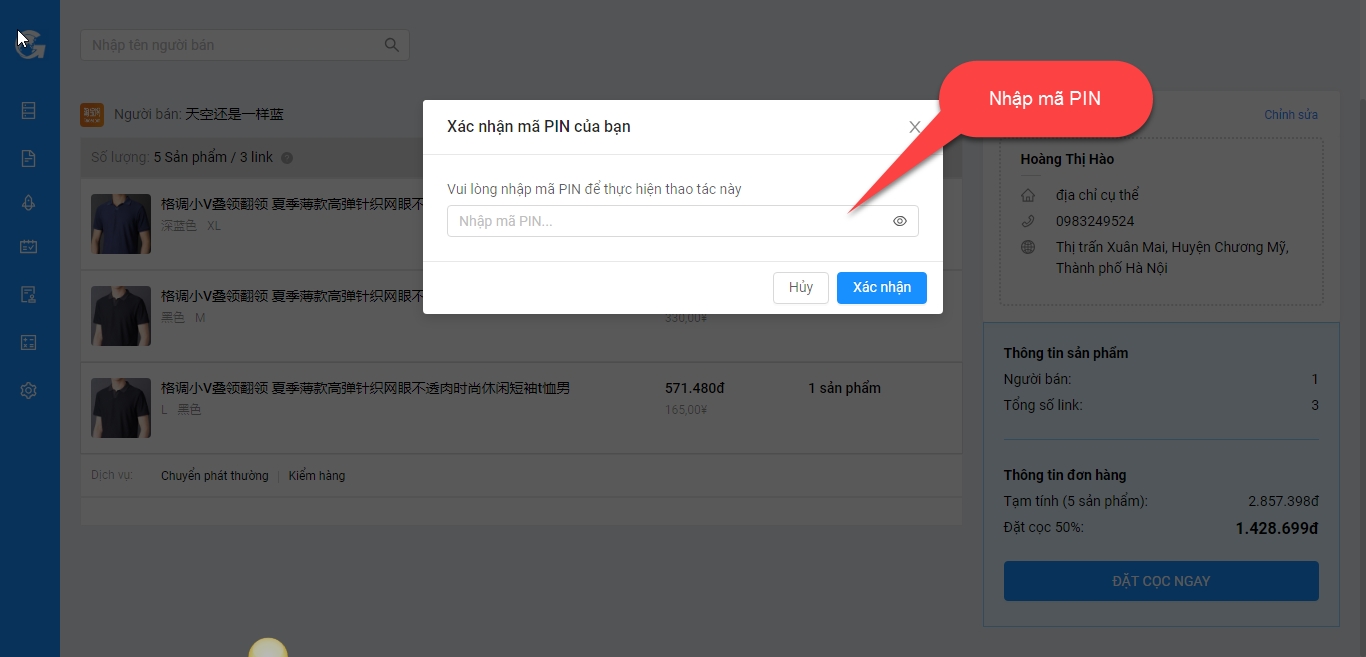Screen dimensions: 1366x657
Task: Click the Chỉnh sửa link
Action: 1290,115
